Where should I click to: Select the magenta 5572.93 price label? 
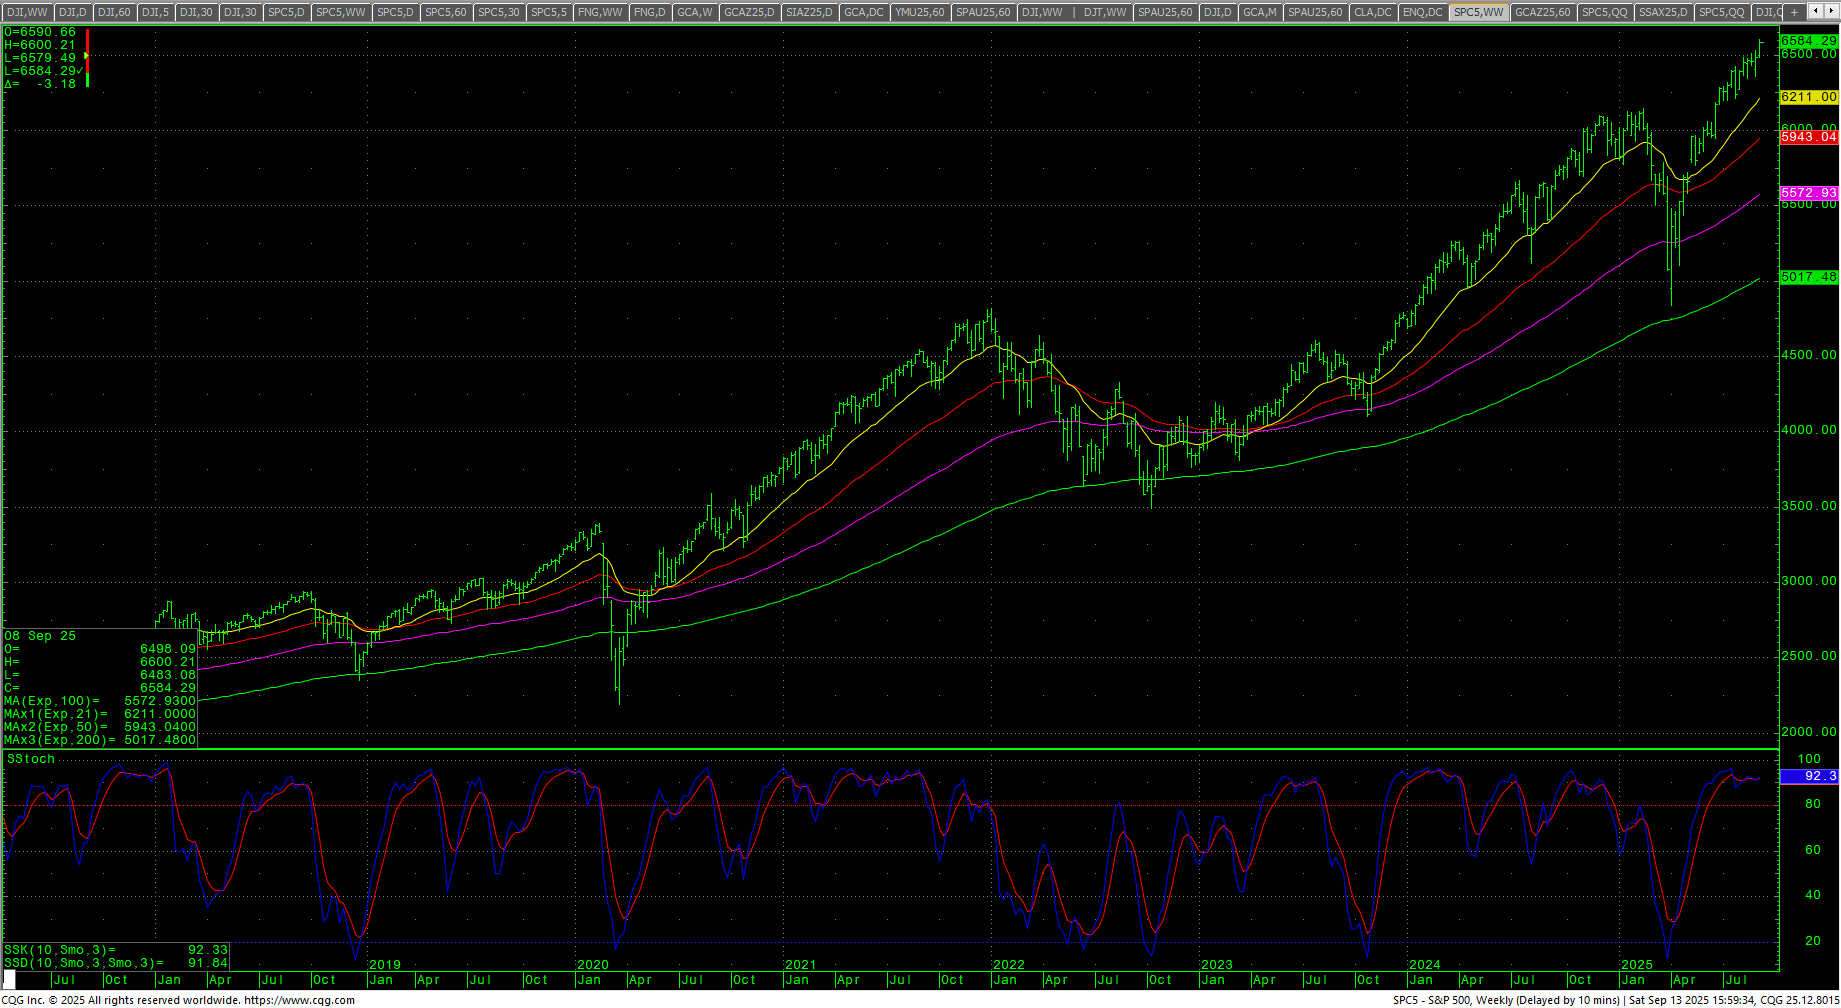1809,193
